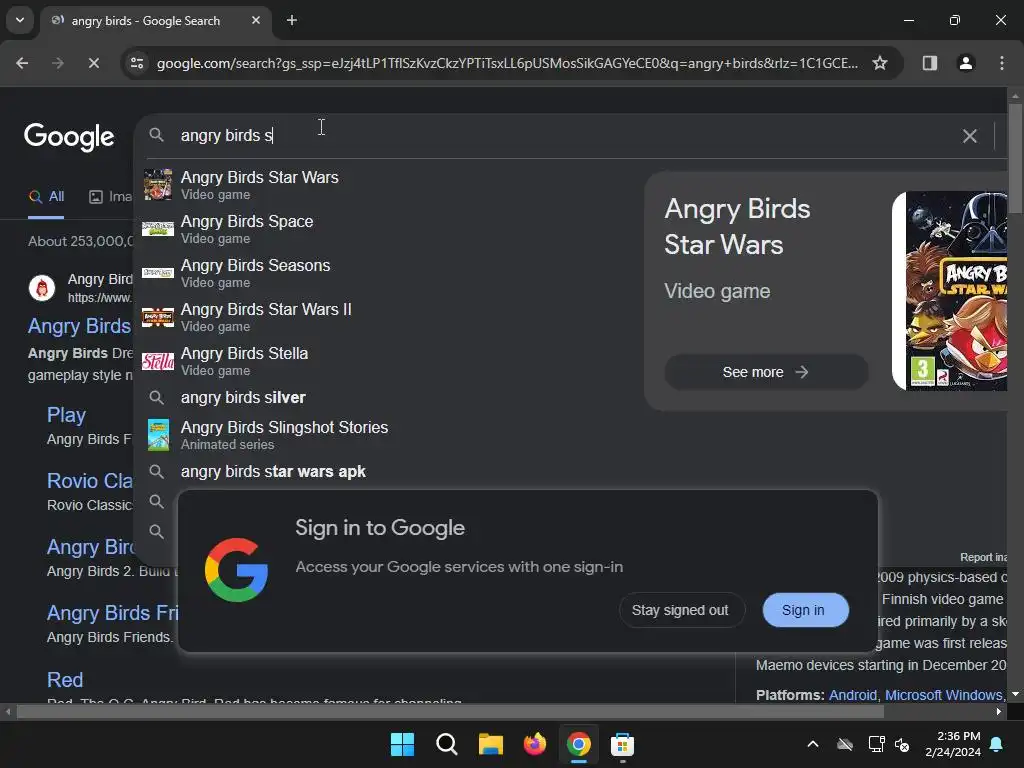Click the search magnifier in search box
Image resolution: width=1024 pixels, height=768 pixels.
(156, 135)
